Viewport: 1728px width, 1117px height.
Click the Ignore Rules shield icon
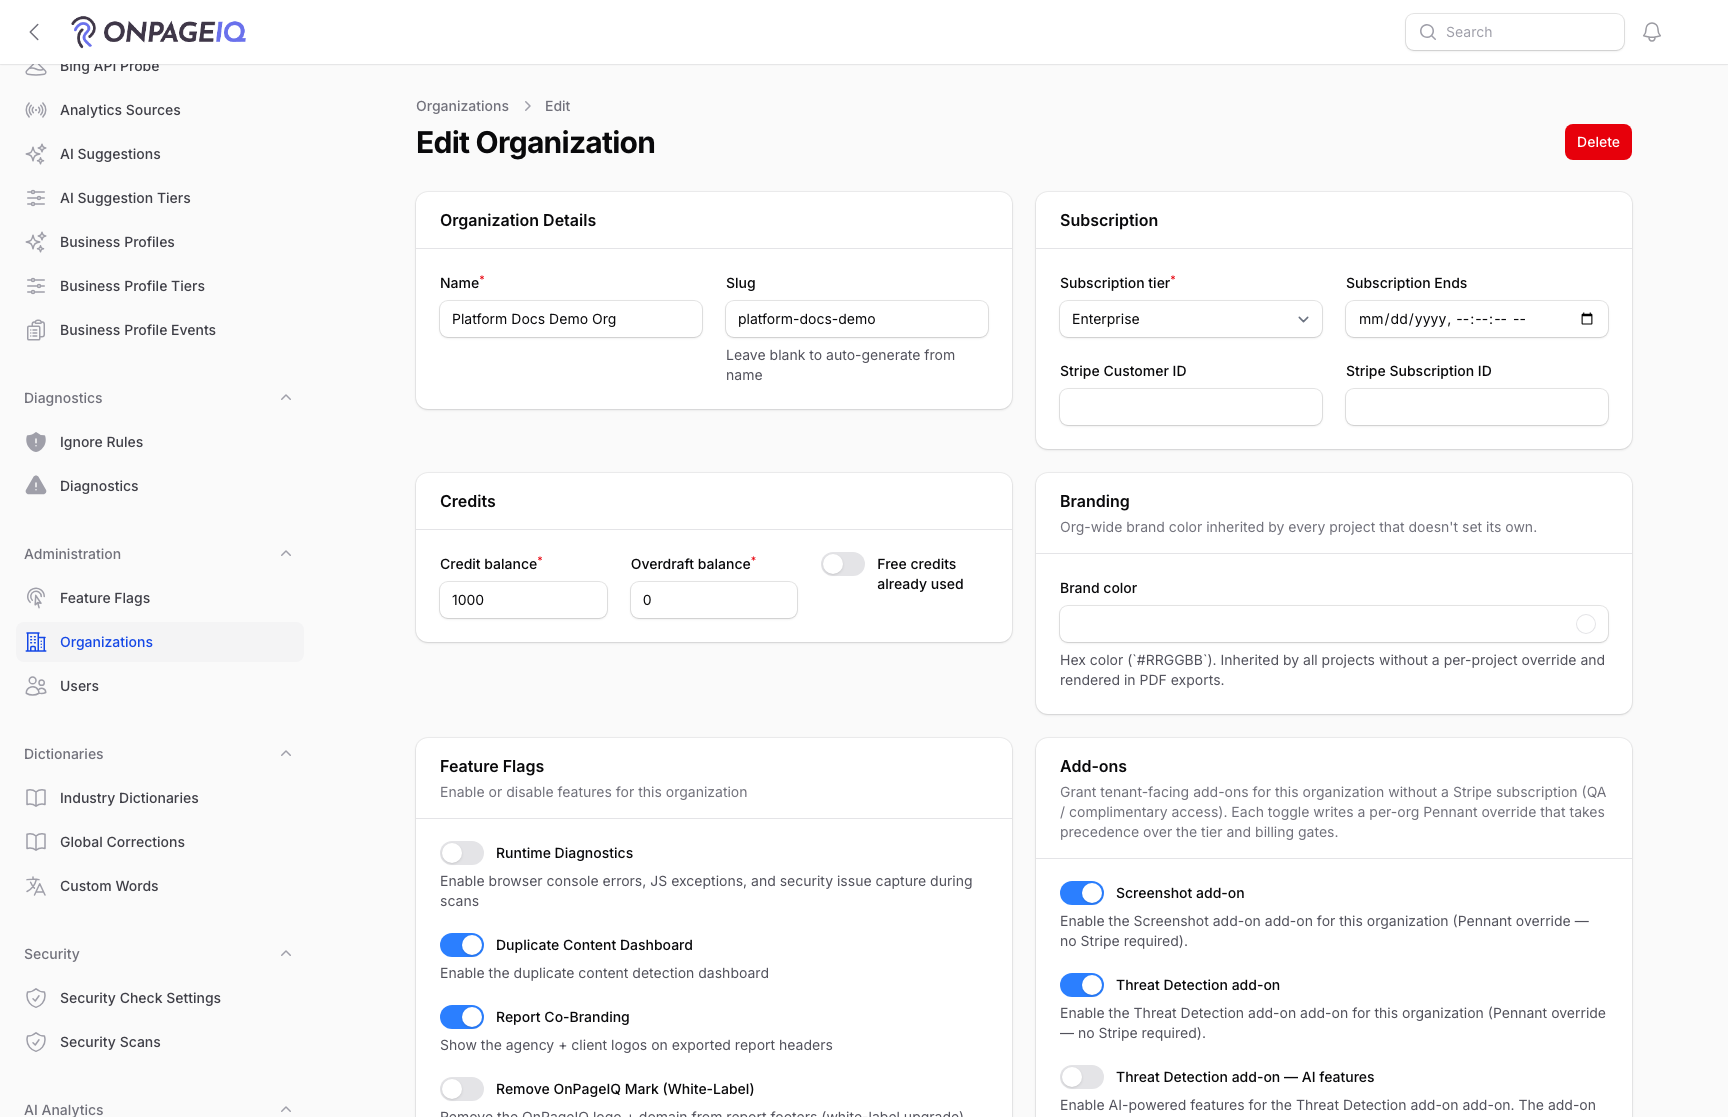pyautogui.click(x=36, y=442)
